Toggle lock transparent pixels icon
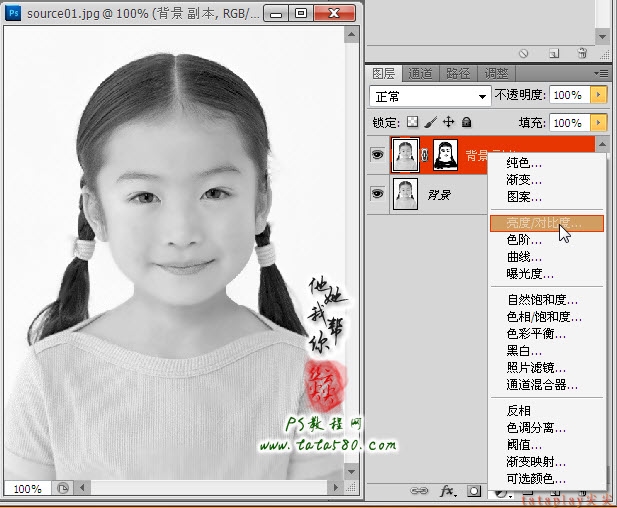Screen dimensions: 617x508 click(x=412, y=122)
